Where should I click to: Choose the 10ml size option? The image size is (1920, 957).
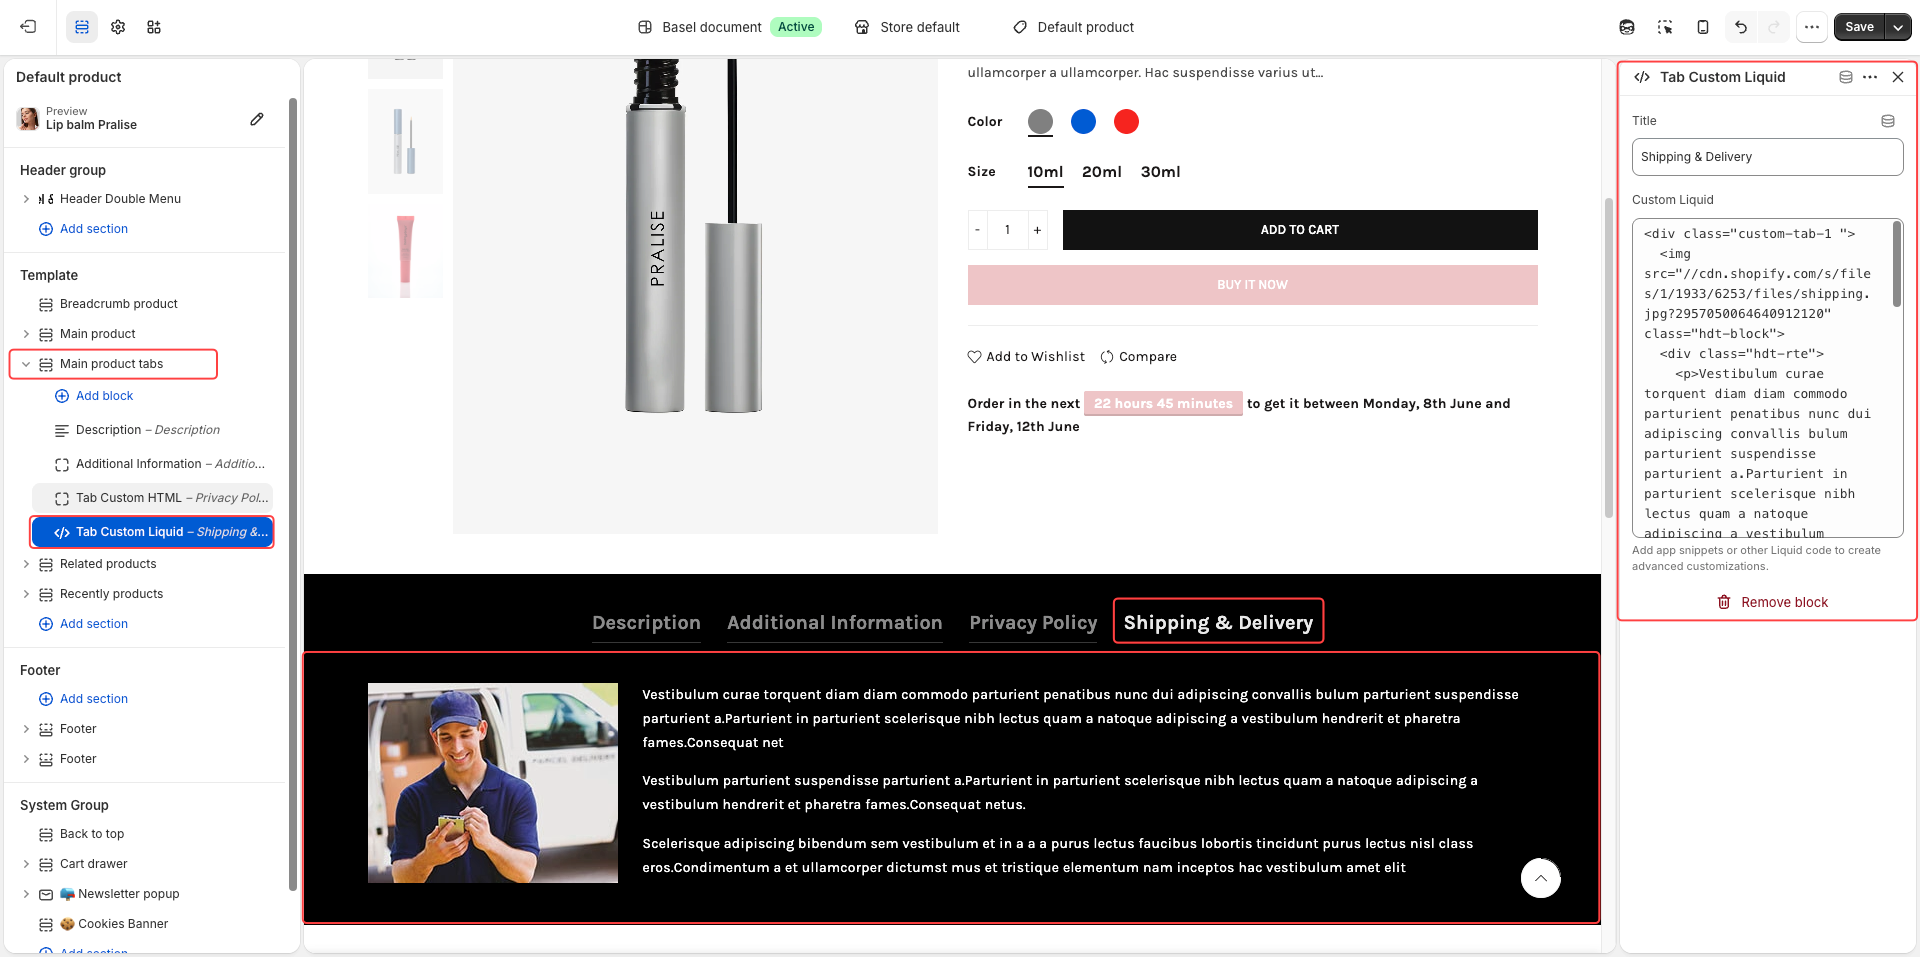[x=1045, y=172]
